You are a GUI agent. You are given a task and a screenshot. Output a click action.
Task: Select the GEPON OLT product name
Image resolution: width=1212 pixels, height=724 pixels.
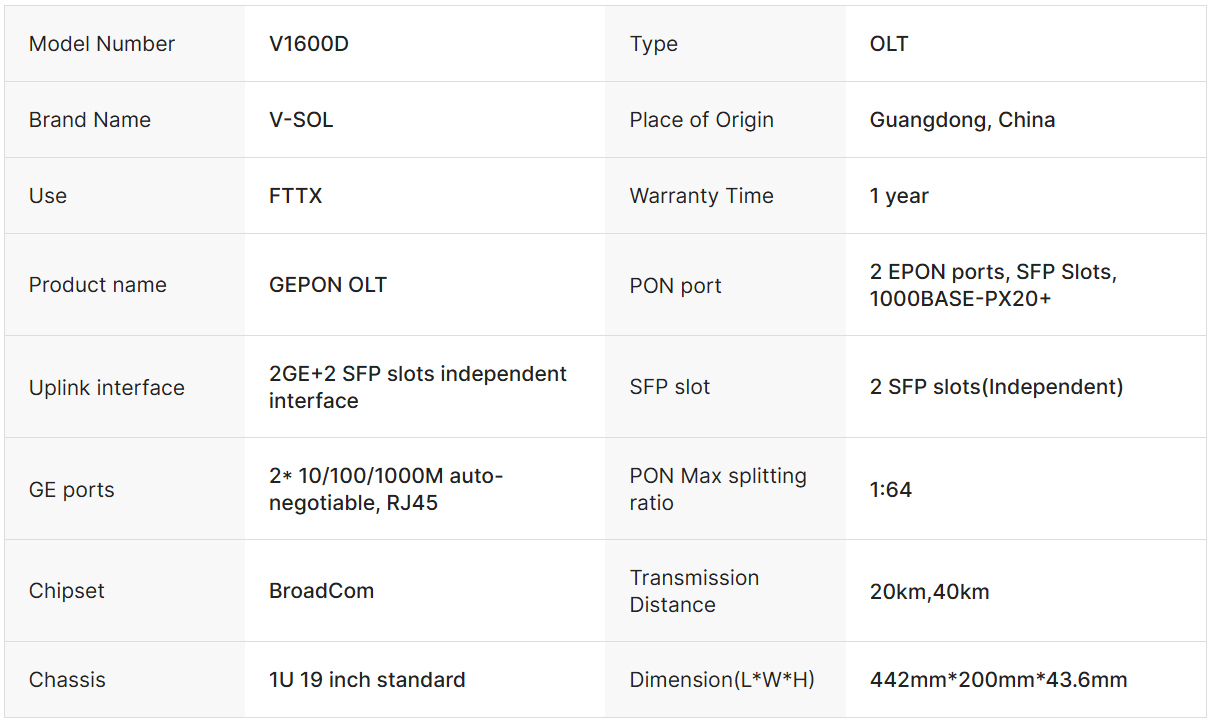click(x=328, y=285)
